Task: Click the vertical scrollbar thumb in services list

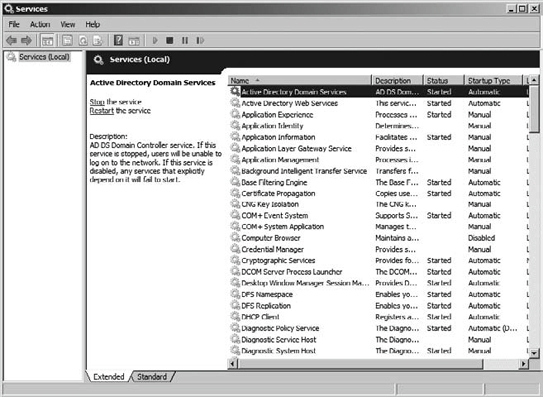Action: click(x=534, y=108)
